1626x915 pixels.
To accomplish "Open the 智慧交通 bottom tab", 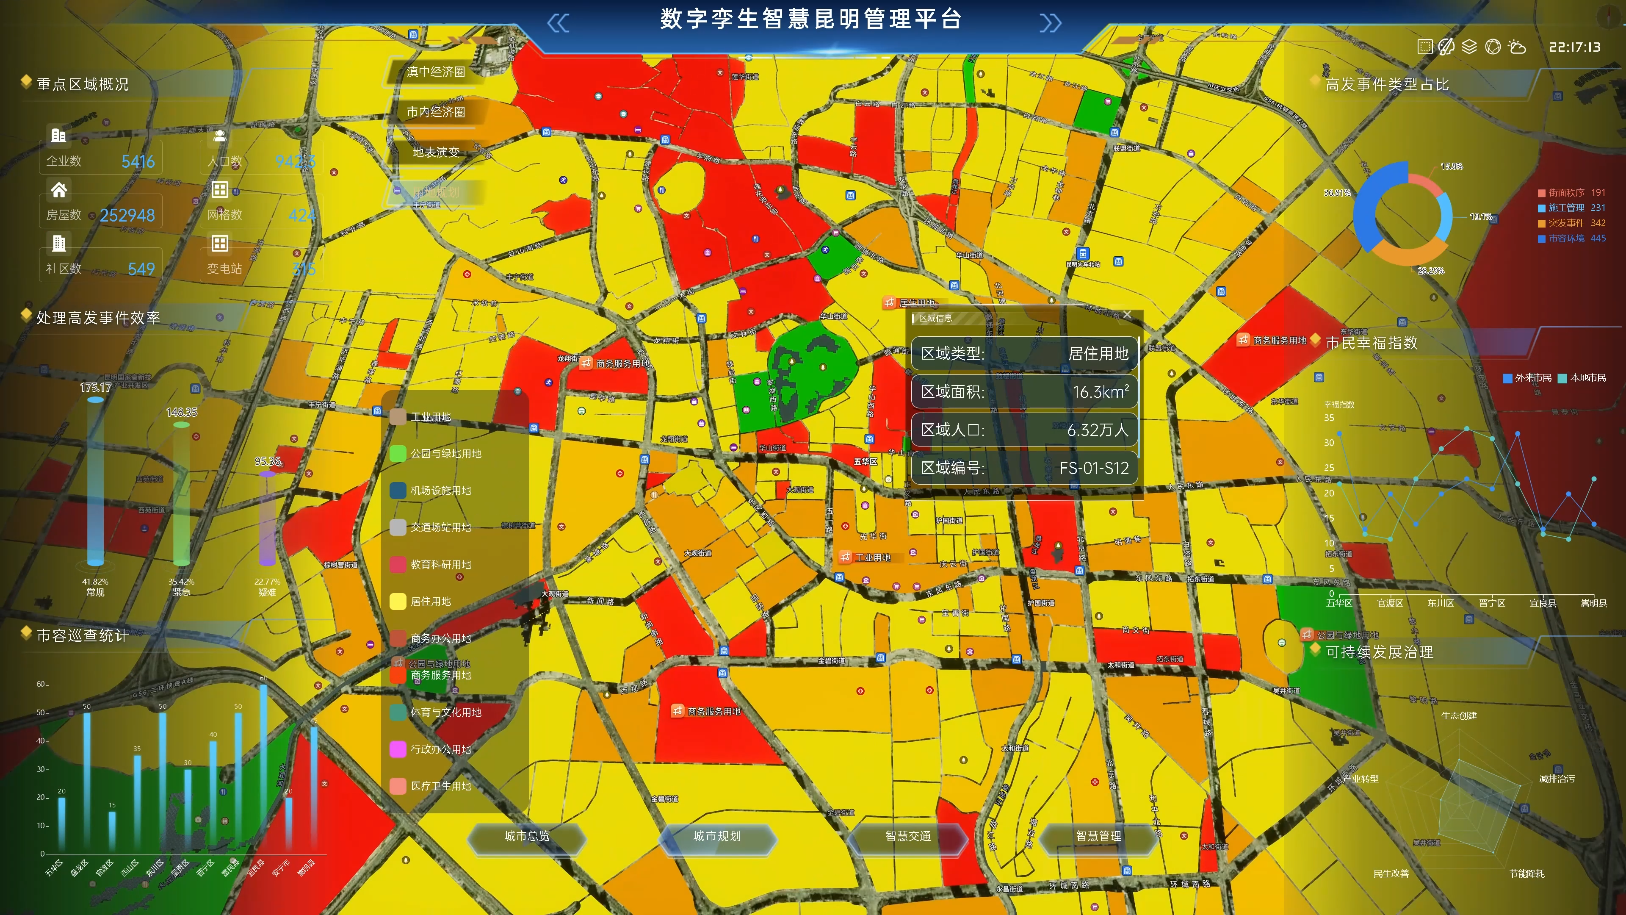I will tap(908, 837).
